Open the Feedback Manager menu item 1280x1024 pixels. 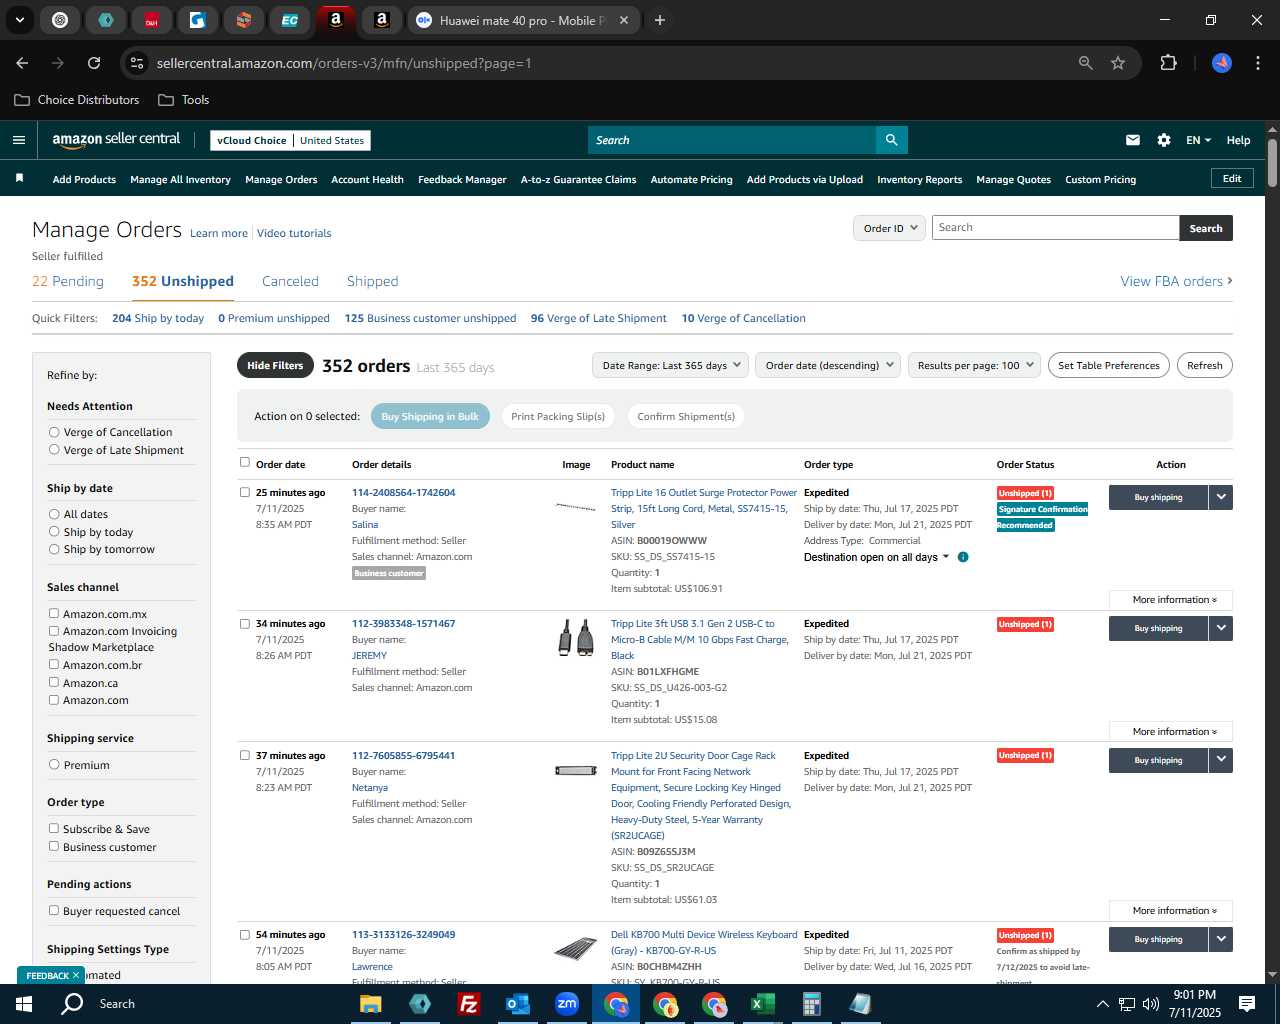tap(462, 179)
